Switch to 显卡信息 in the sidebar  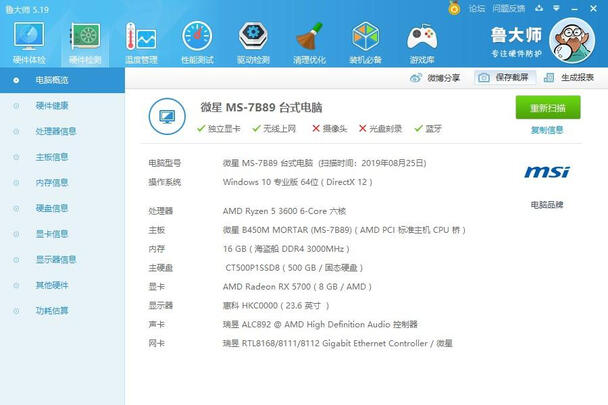click(52, 234)
